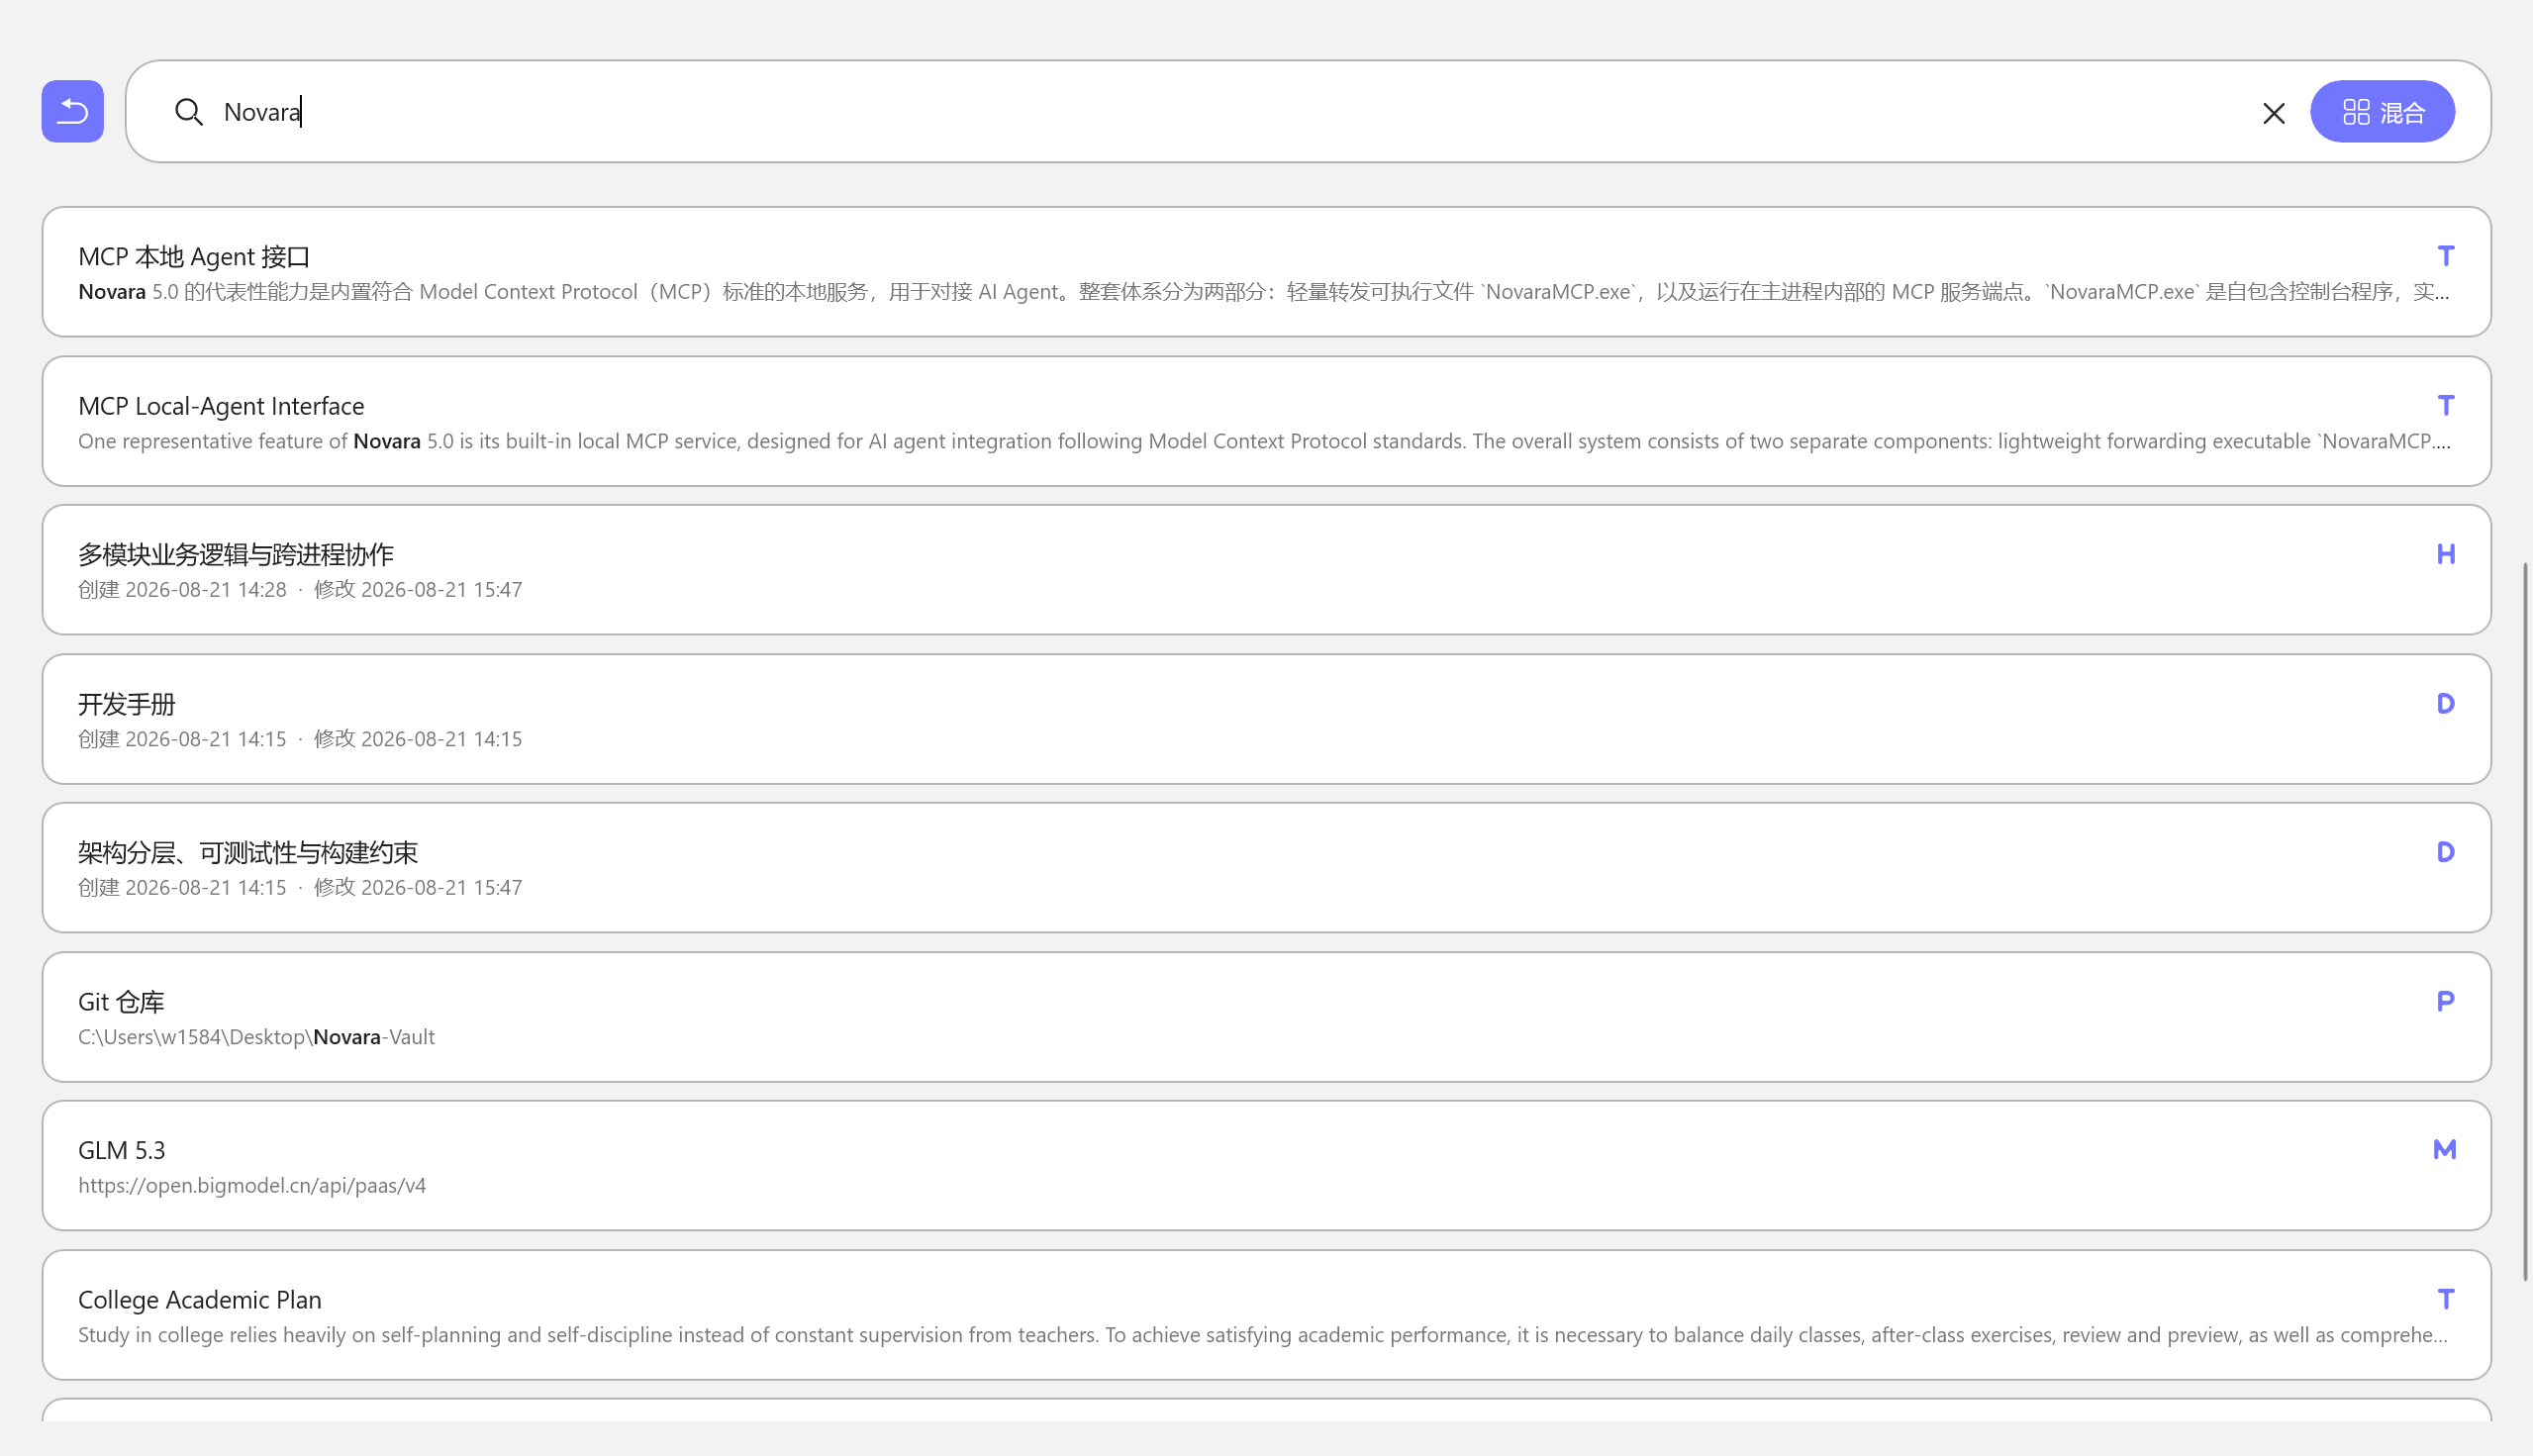Click the T badge on MCP 本地 Agent 接口
The height and width of the screenshot is (1456, 2533).
point(2445,256)
